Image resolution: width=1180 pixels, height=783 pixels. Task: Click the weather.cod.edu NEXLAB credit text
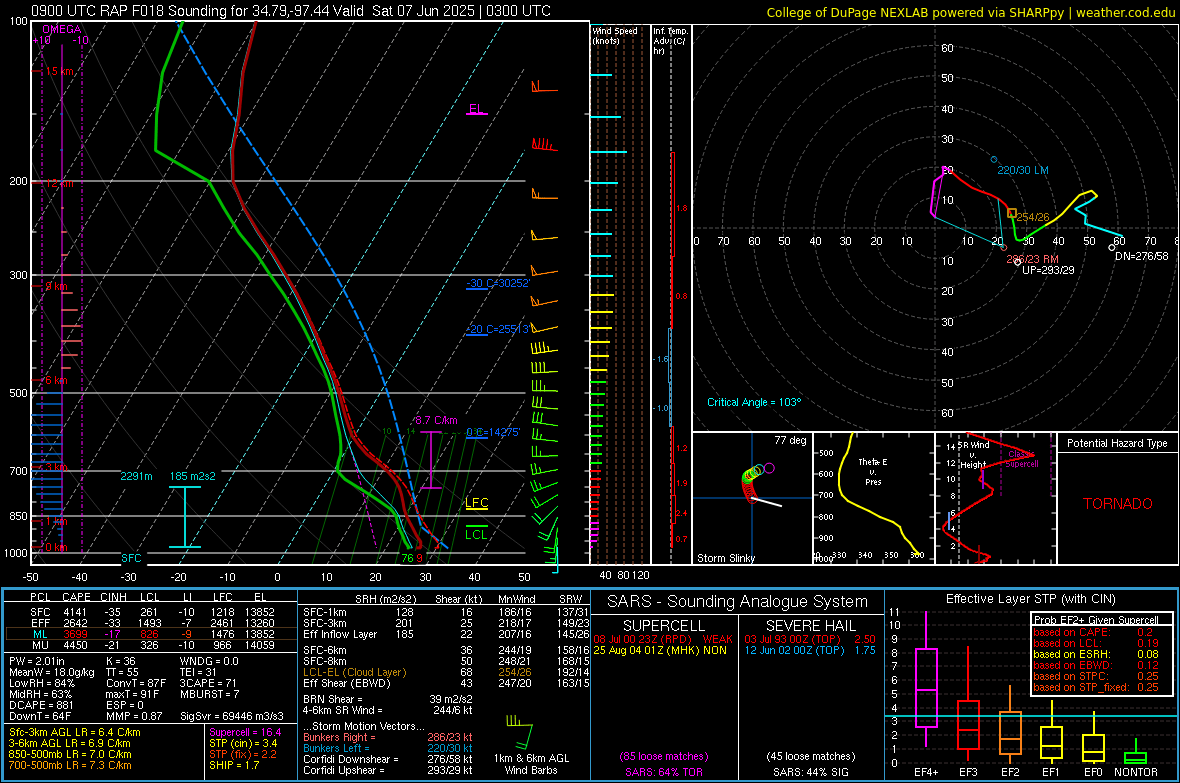click(970, 12)
